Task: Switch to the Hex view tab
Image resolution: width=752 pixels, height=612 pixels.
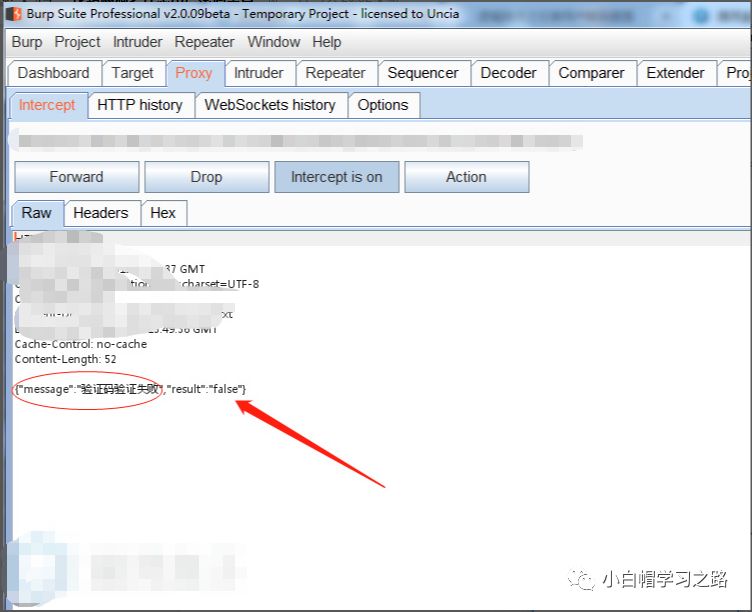Action: [164, 213]
